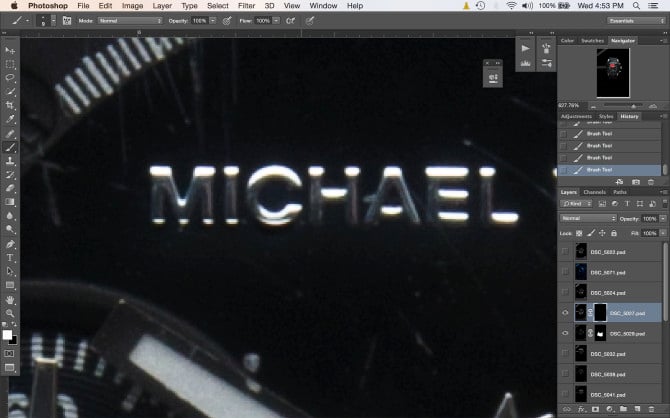Create new snapshot in History panel

[636, 182]
